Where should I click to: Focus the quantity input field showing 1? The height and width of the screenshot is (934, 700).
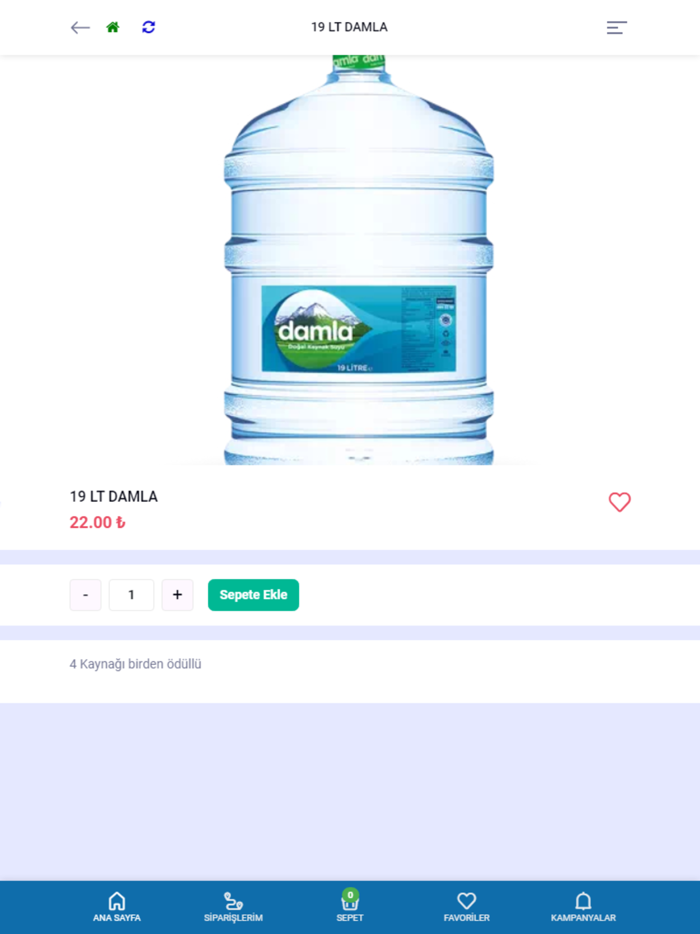coord(131,594)
